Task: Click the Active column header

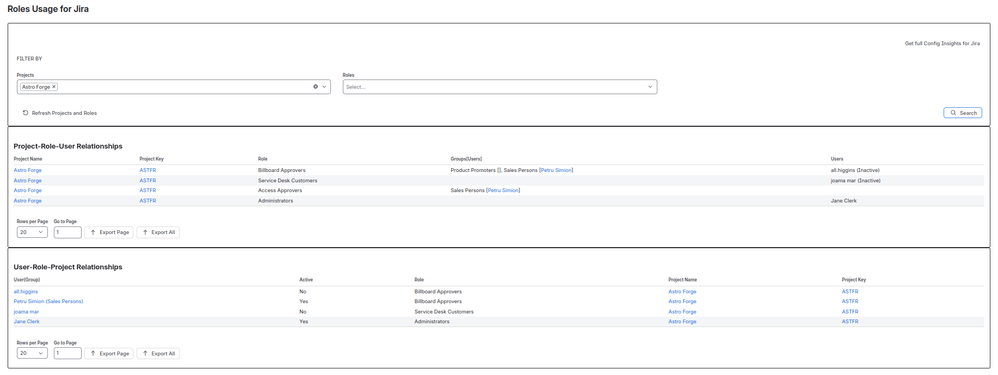Action: [306, 279]
